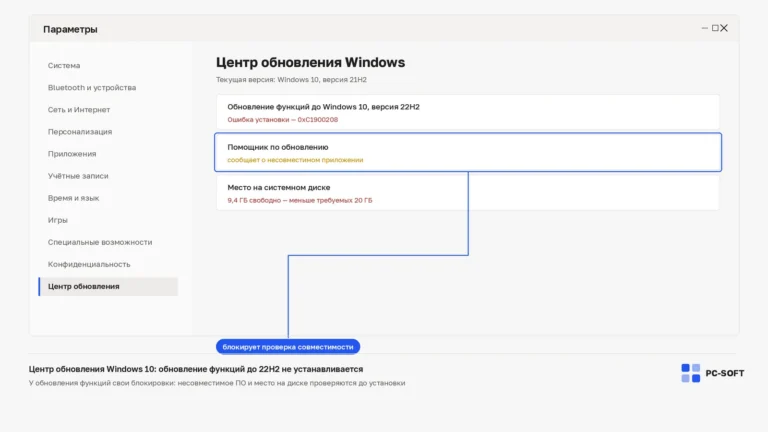This screenshot has width=768, height=432.
Task: Click the Центр обновления Windows heading
Action: click(x=311, y=63)
